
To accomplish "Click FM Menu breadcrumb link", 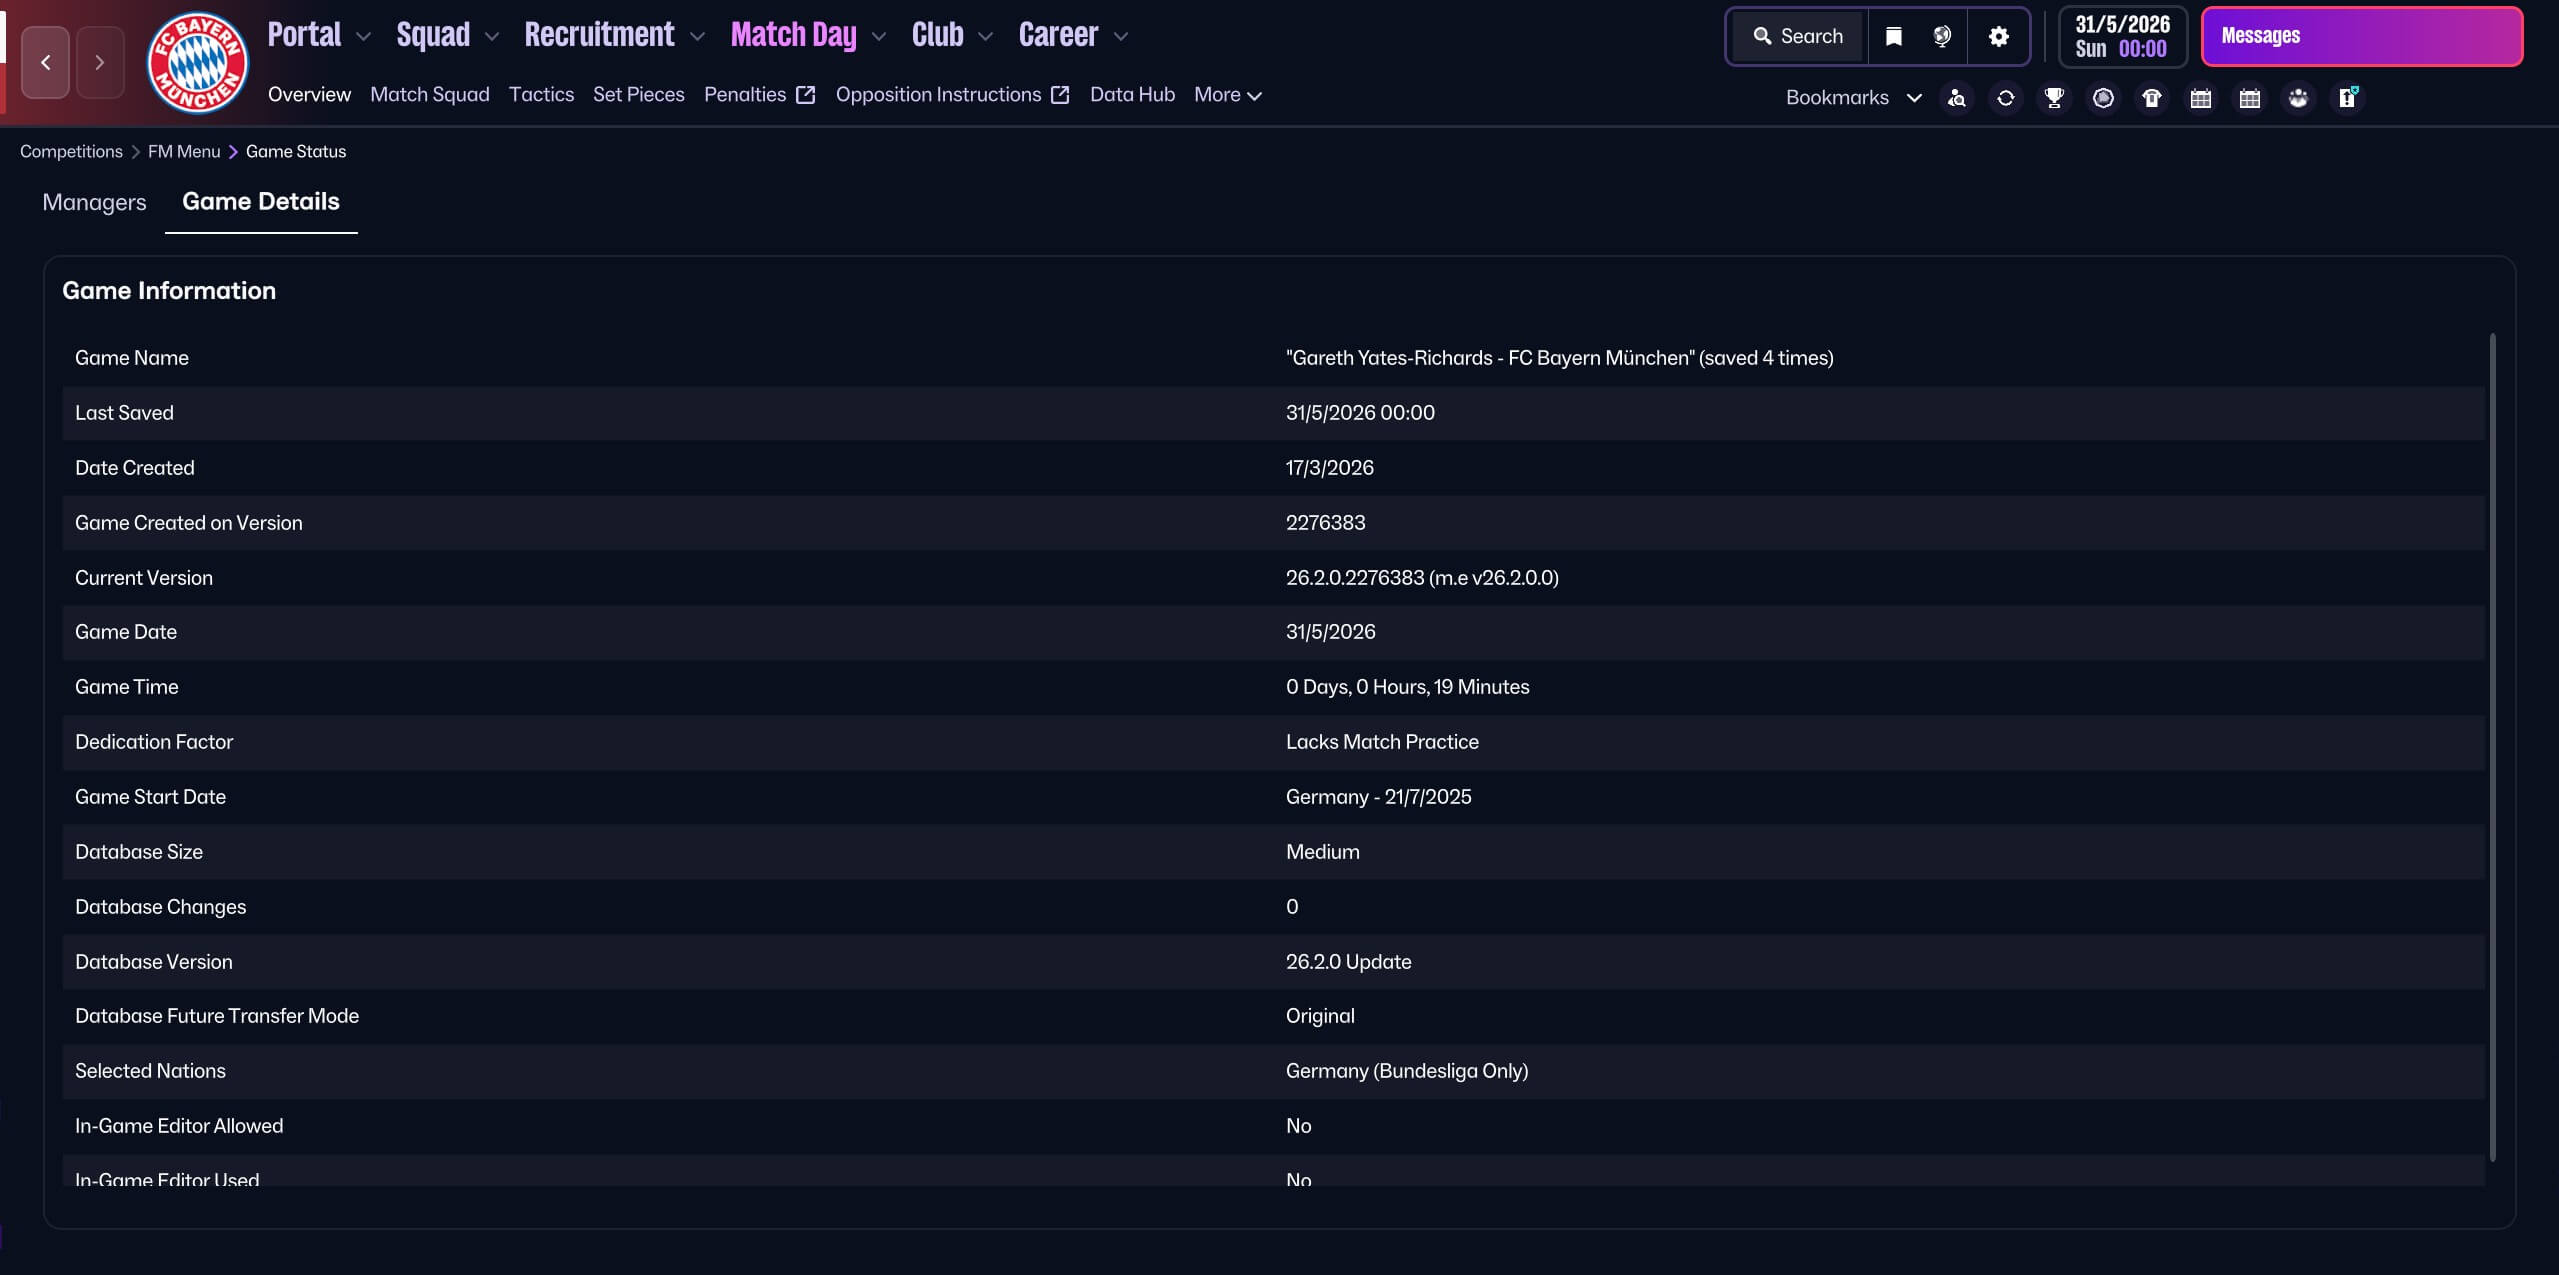I will tap(184, 152).
